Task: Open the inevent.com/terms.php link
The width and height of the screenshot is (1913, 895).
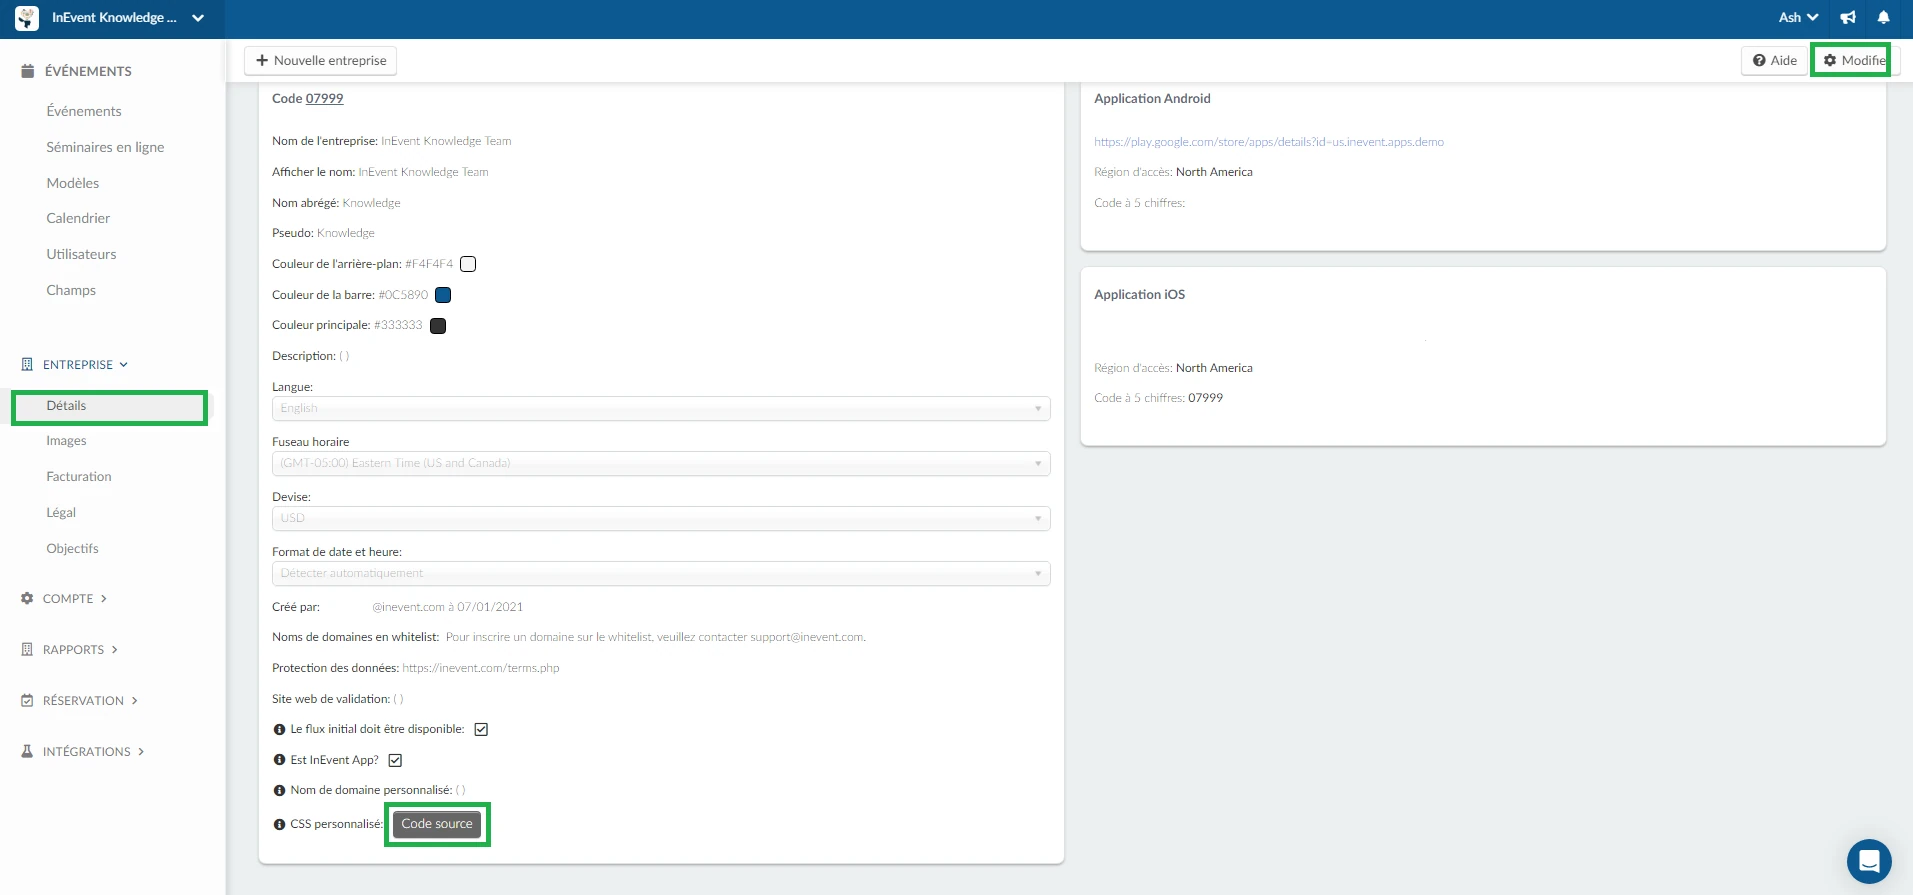Action: click(x=481, y=668)
